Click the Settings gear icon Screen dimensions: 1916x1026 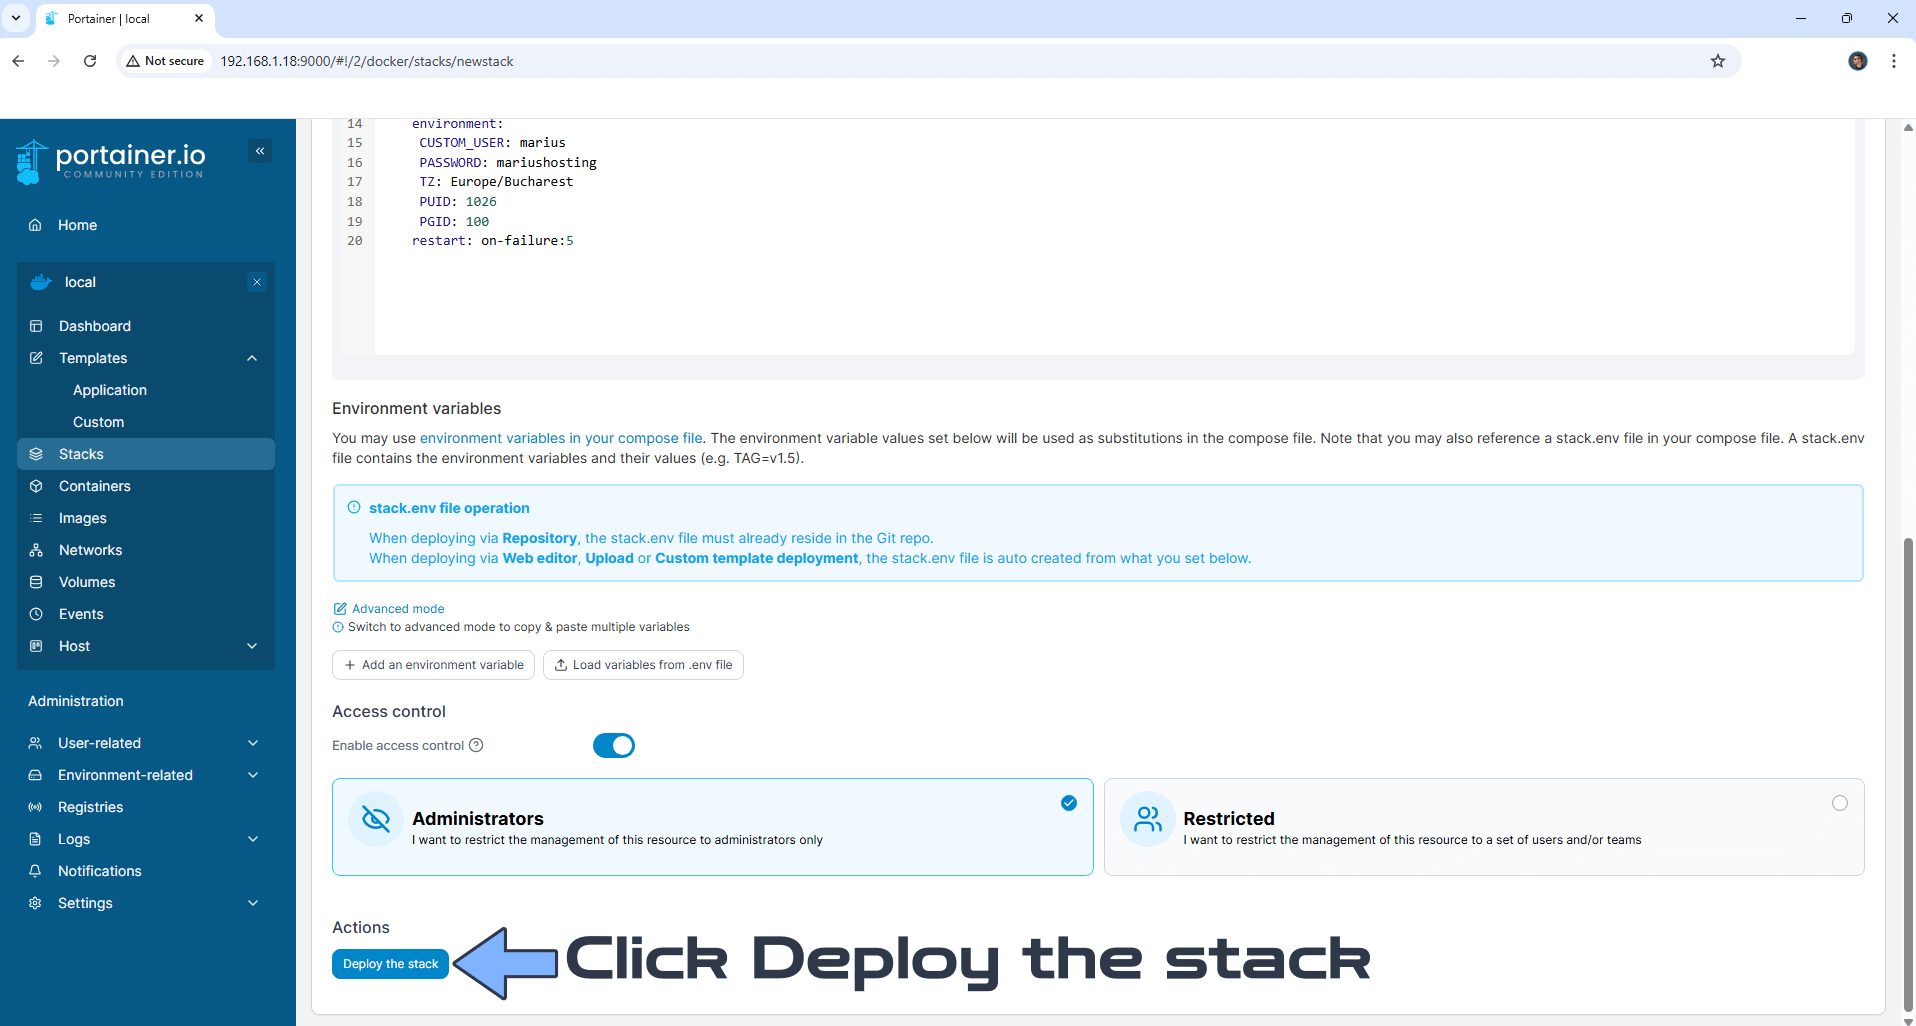click(35, 903)
